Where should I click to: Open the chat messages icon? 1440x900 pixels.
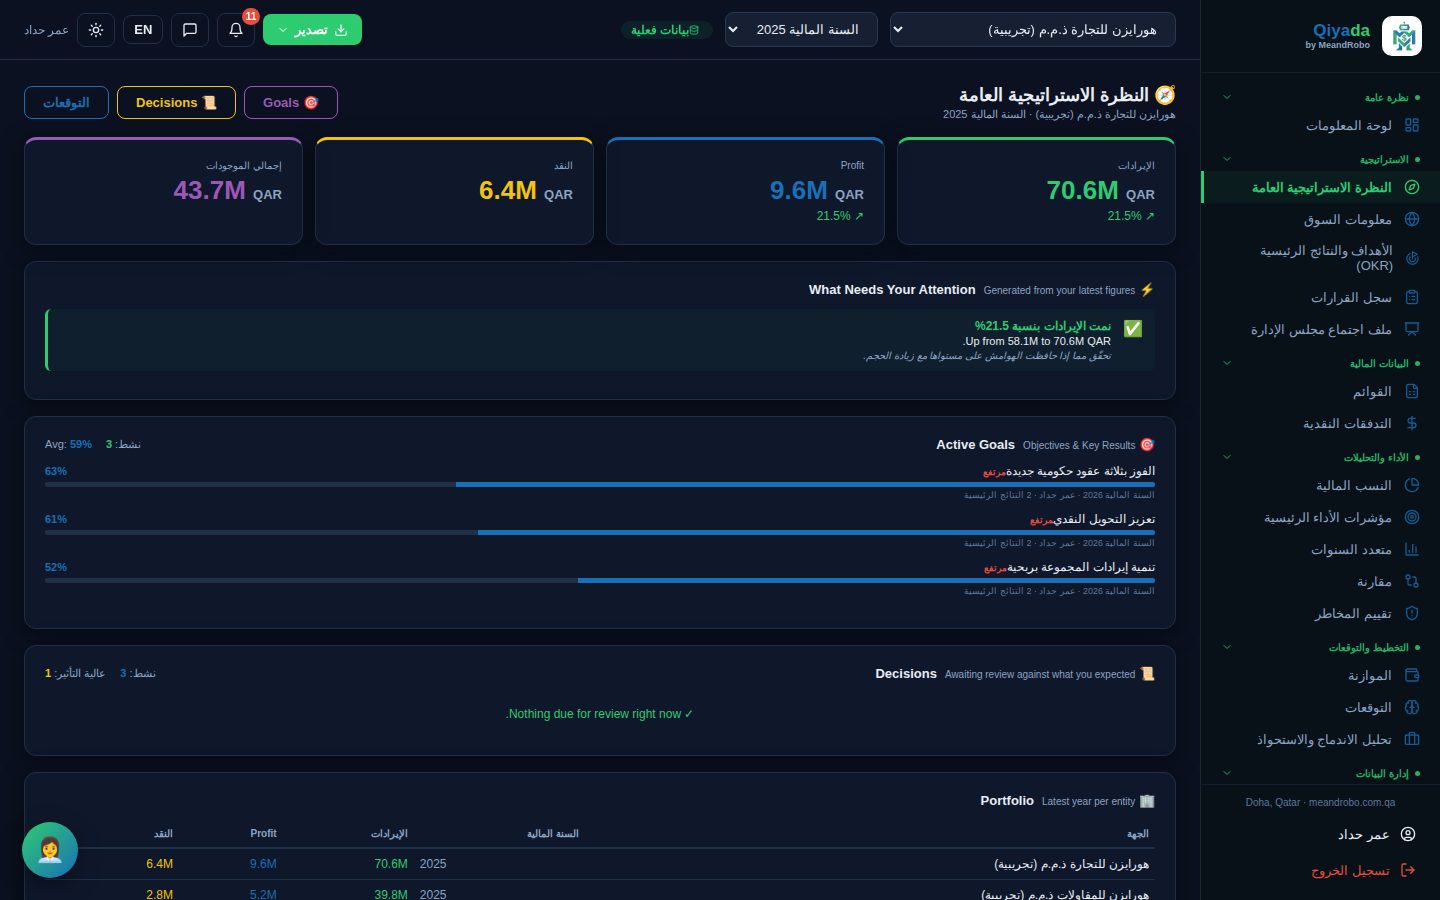tap(190, 30)
